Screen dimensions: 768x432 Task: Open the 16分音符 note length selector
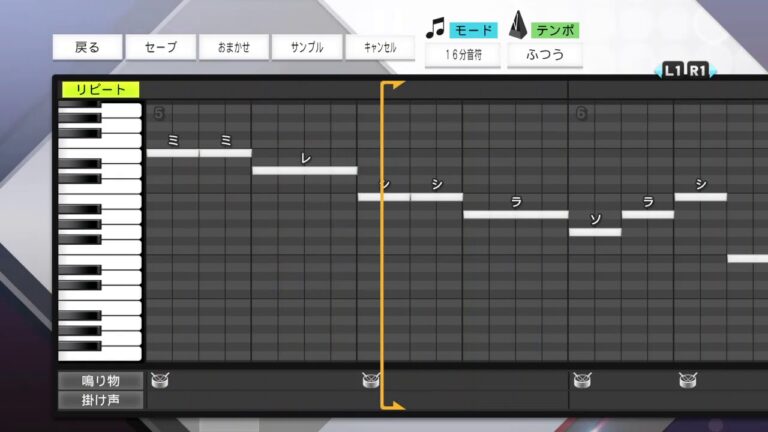tap(461, 55)
